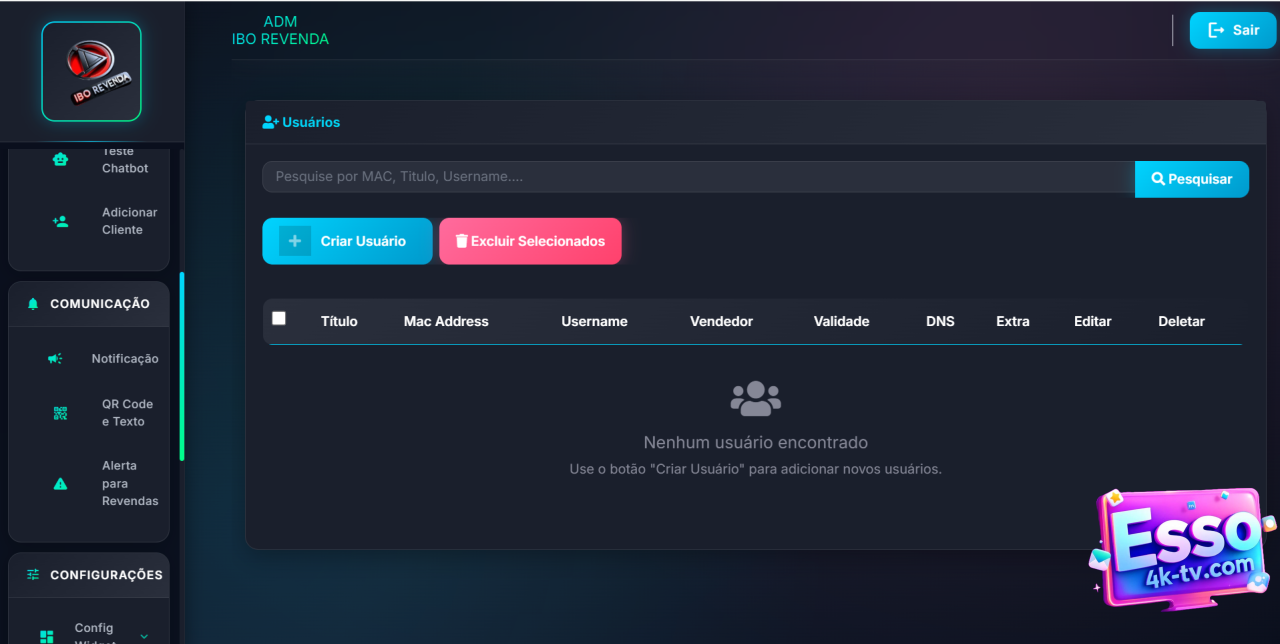Screen dimensions: 1280x644
Task: Expand the Config Widget chevron
Action: pos(144,636)
